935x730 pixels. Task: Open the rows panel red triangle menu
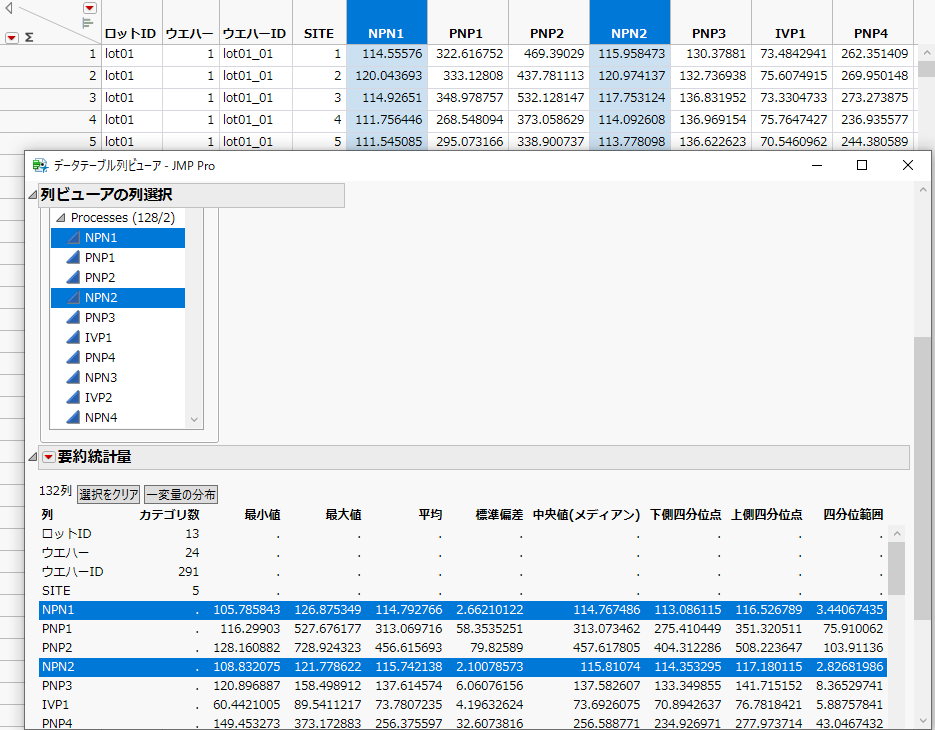11,37
